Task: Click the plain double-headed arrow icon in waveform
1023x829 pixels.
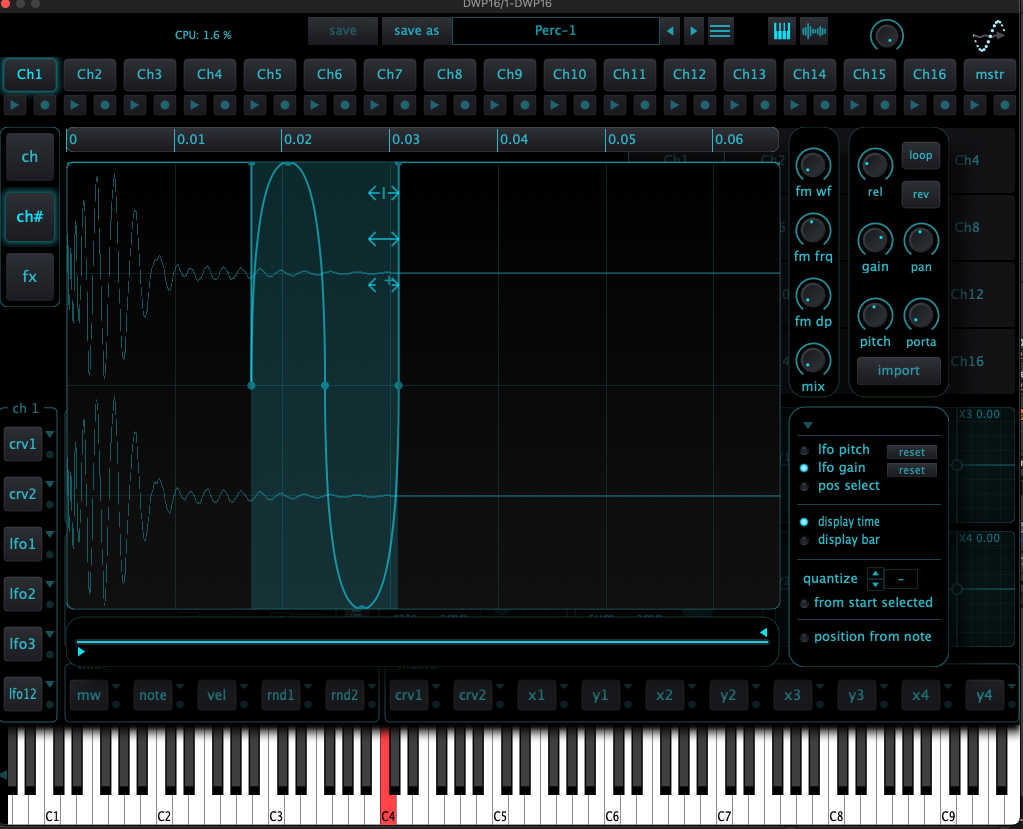Action: [x=383, y=239]
